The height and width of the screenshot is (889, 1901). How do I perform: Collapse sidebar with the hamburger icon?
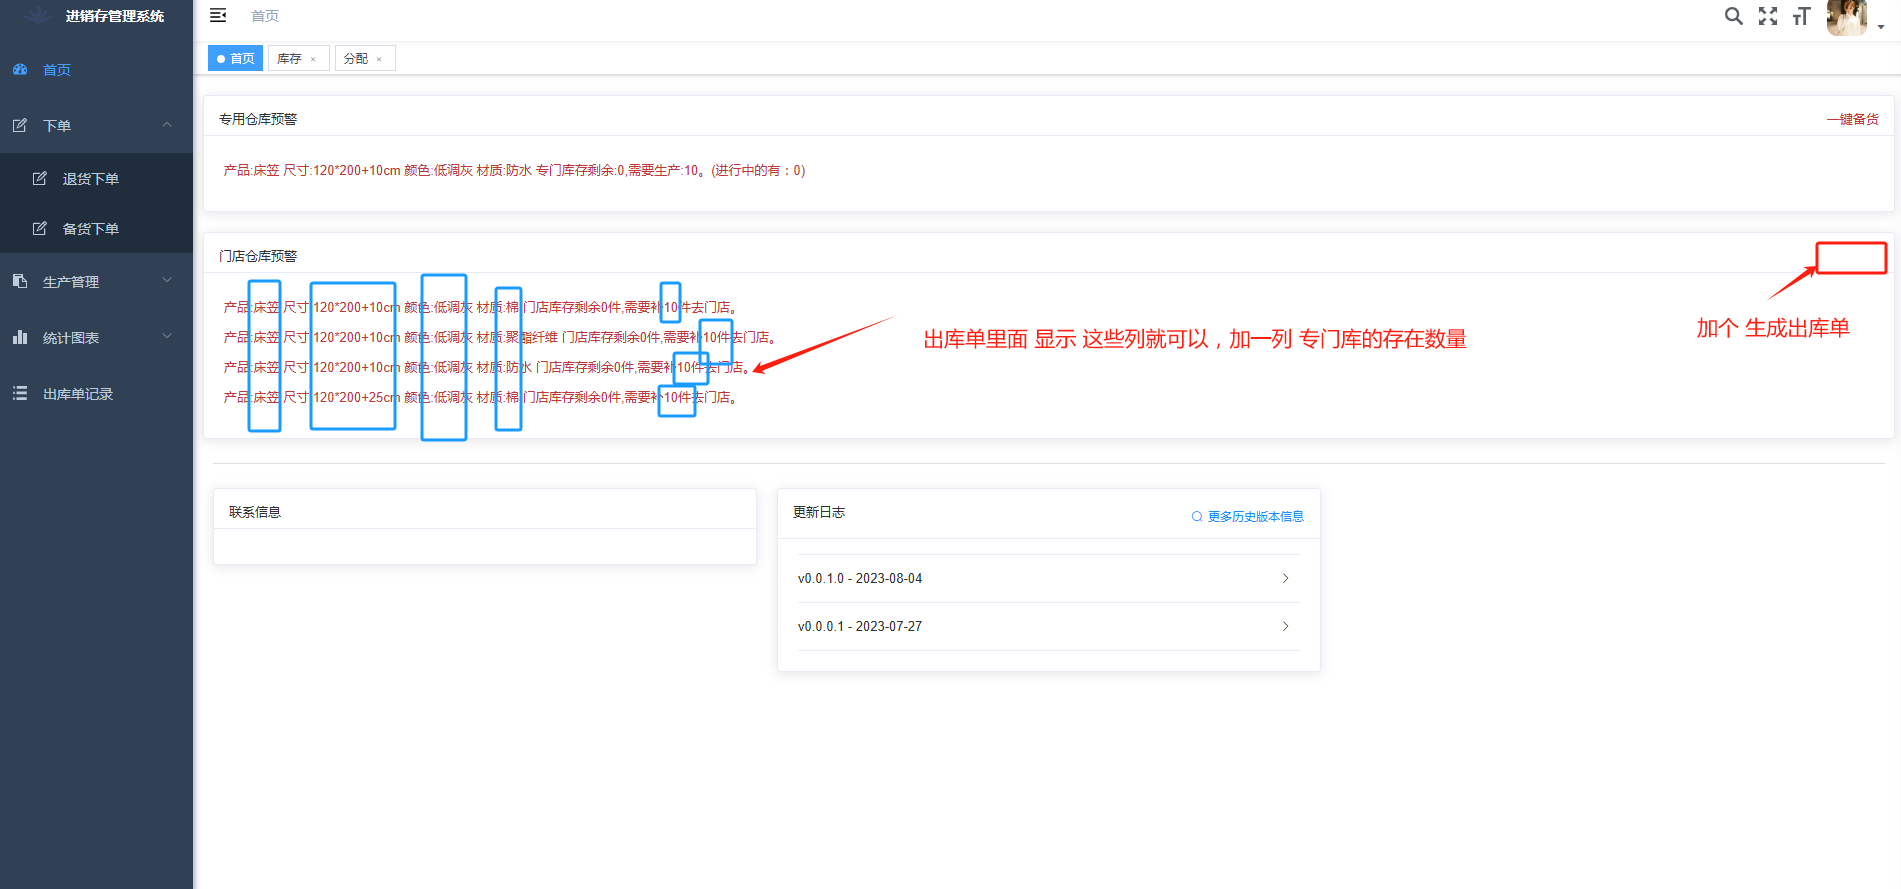(218, 16)
